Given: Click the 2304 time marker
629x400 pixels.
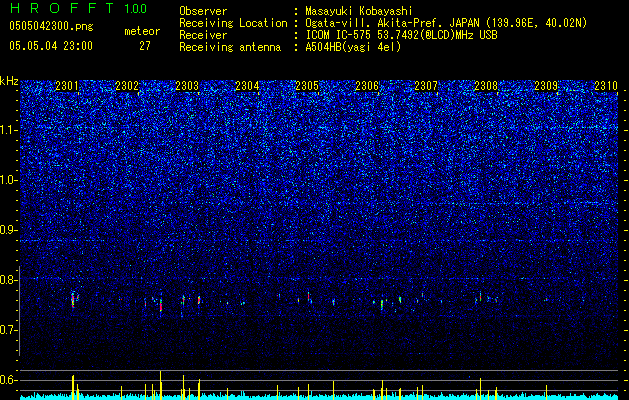Looking at the screenshot, I should [247, 85].
